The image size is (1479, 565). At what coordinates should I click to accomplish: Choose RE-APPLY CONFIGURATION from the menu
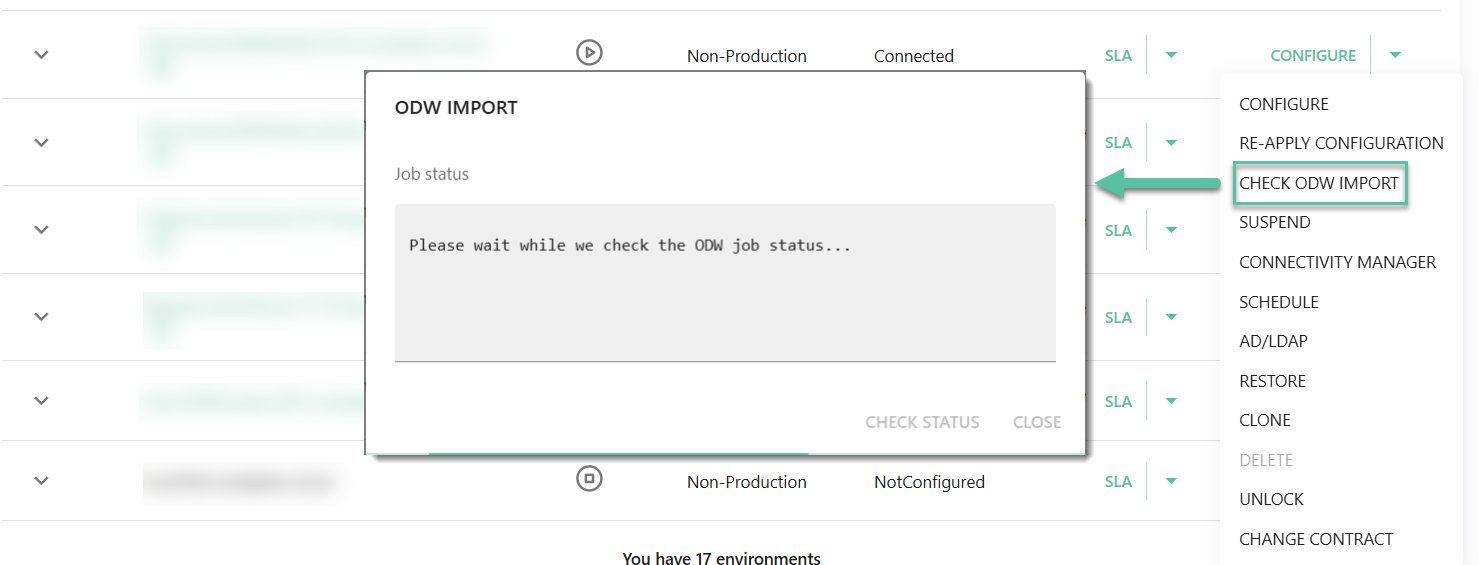tap(1341, 143)
